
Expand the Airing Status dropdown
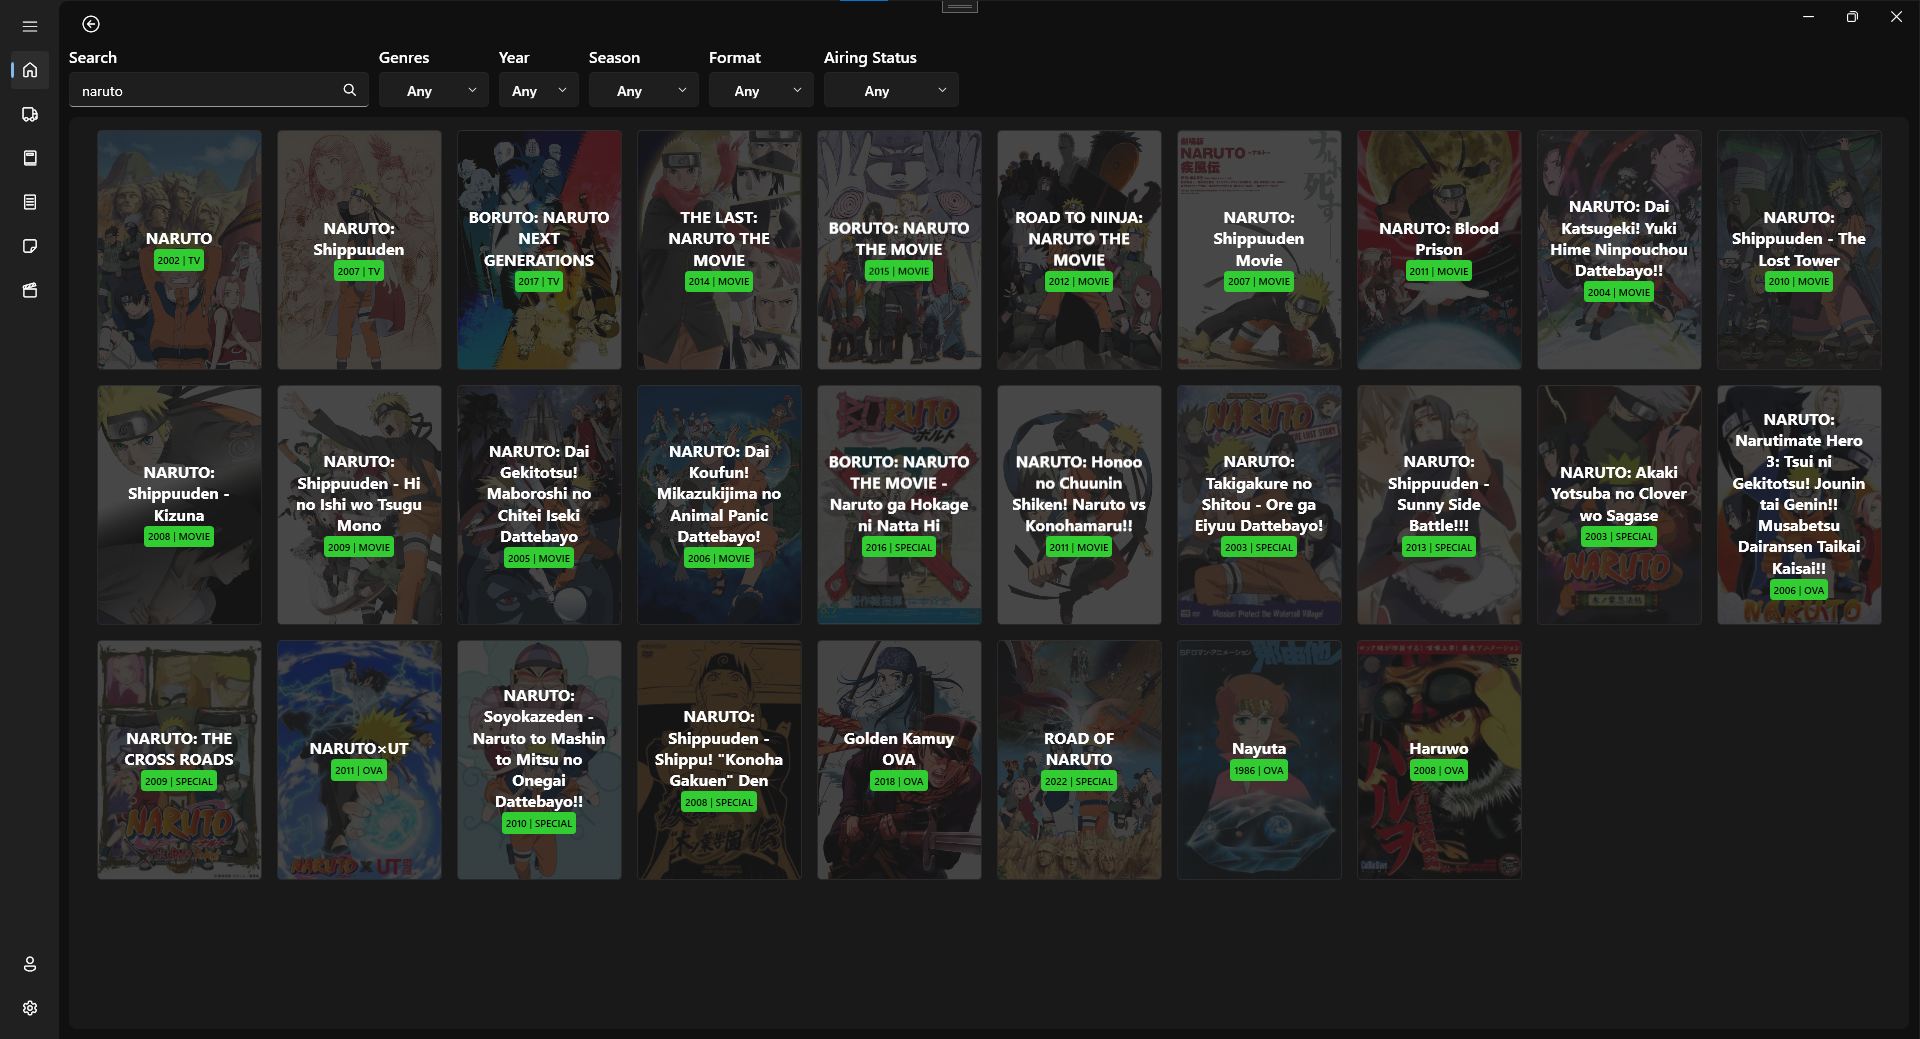pyautogui.click(x=891, y=90)
